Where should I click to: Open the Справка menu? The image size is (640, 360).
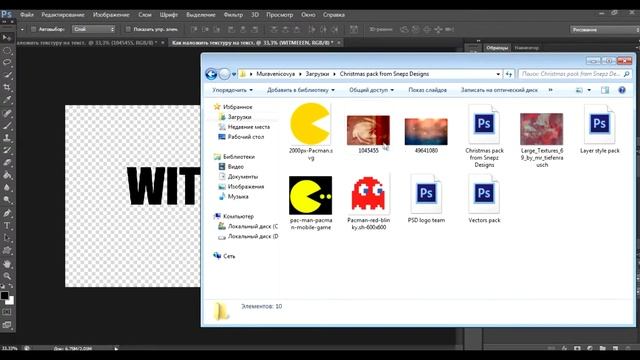[334, 15]
